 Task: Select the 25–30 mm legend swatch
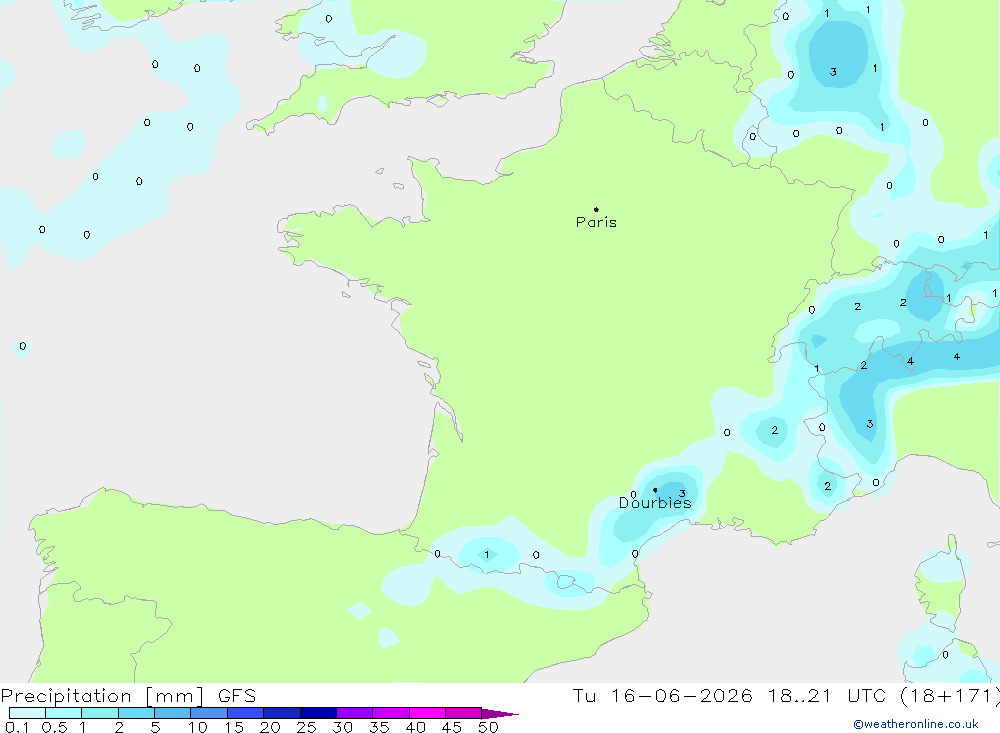click(x=318, y=713)
